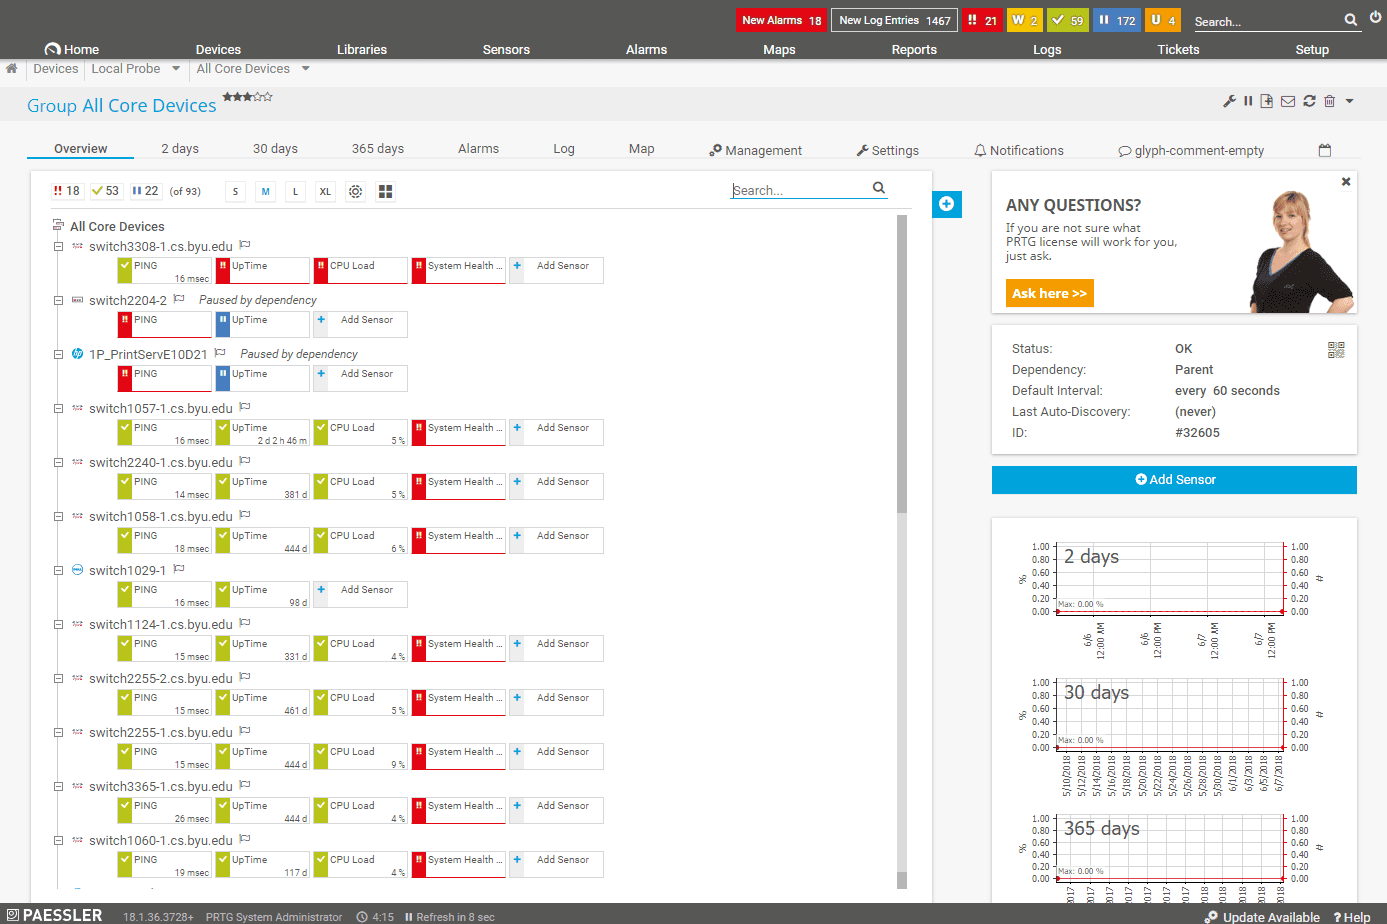Select the L size view
Image resolution: width=1387 pixels, height=924 pixels.
click(295, 191)
